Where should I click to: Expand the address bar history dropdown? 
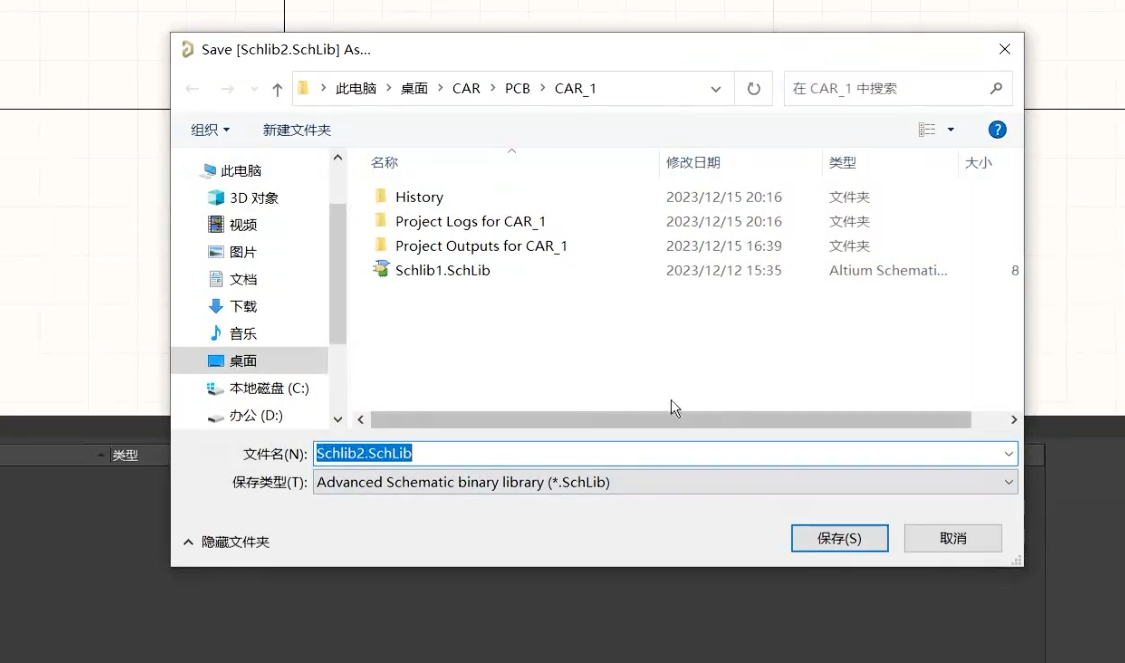(x=715, y=89)
